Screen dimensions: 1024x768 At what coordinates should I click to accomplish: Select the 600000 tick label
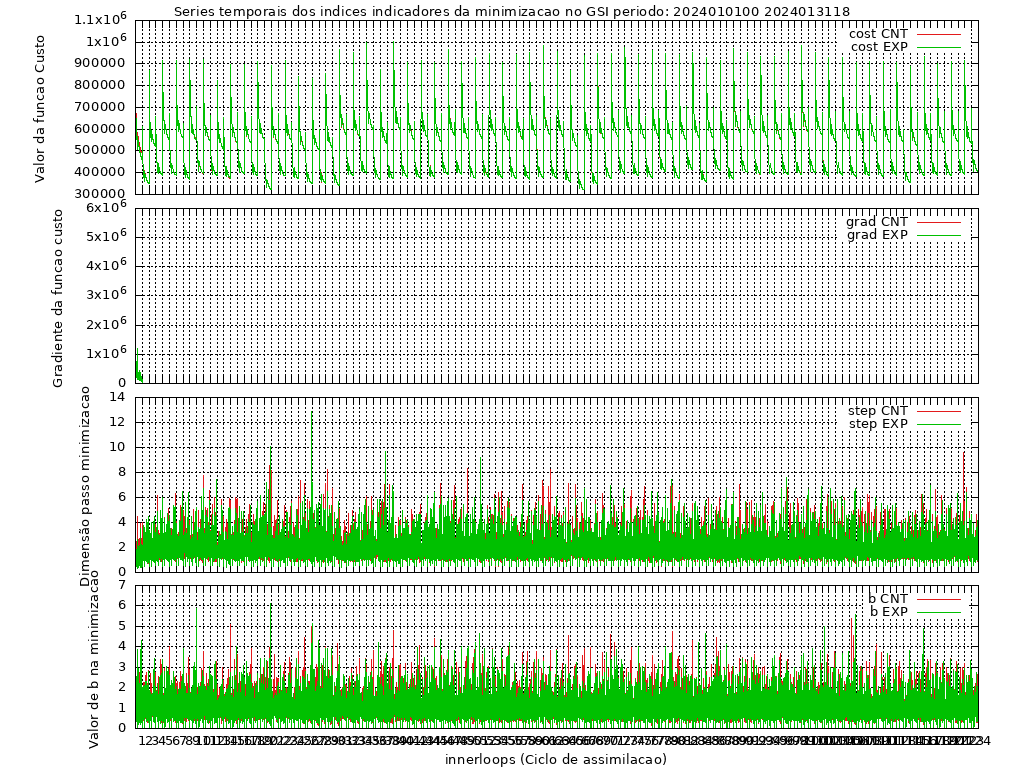99,129
